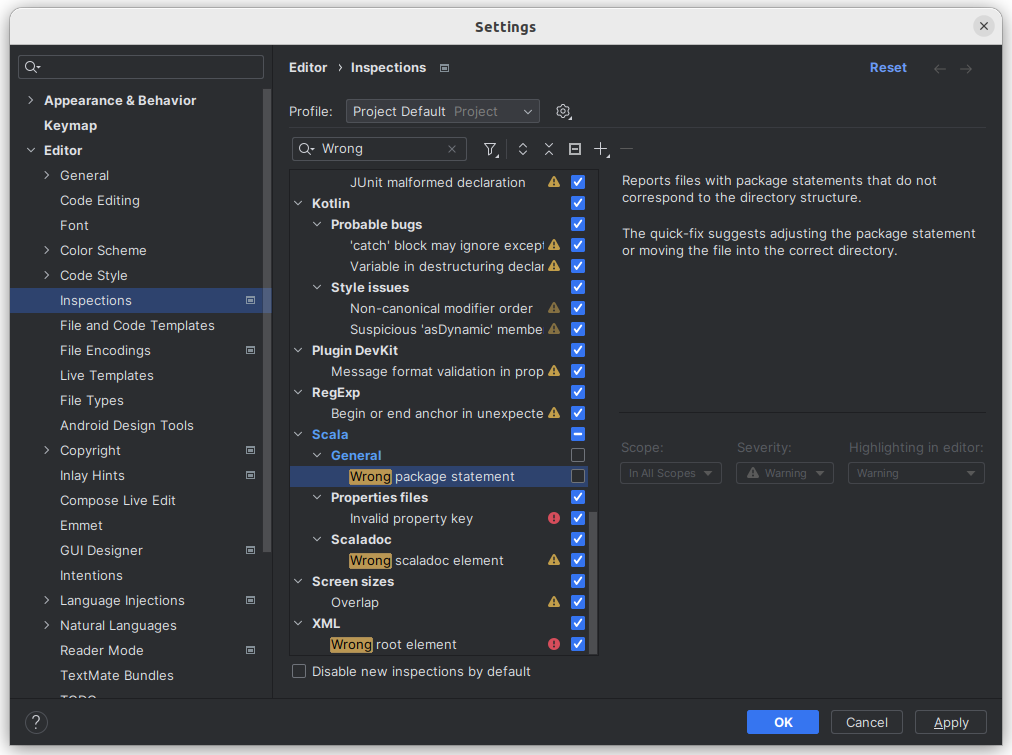1012x755 pixels.
Task: Open the inspection filter funnel menu
Action: (x=490, y=149)
